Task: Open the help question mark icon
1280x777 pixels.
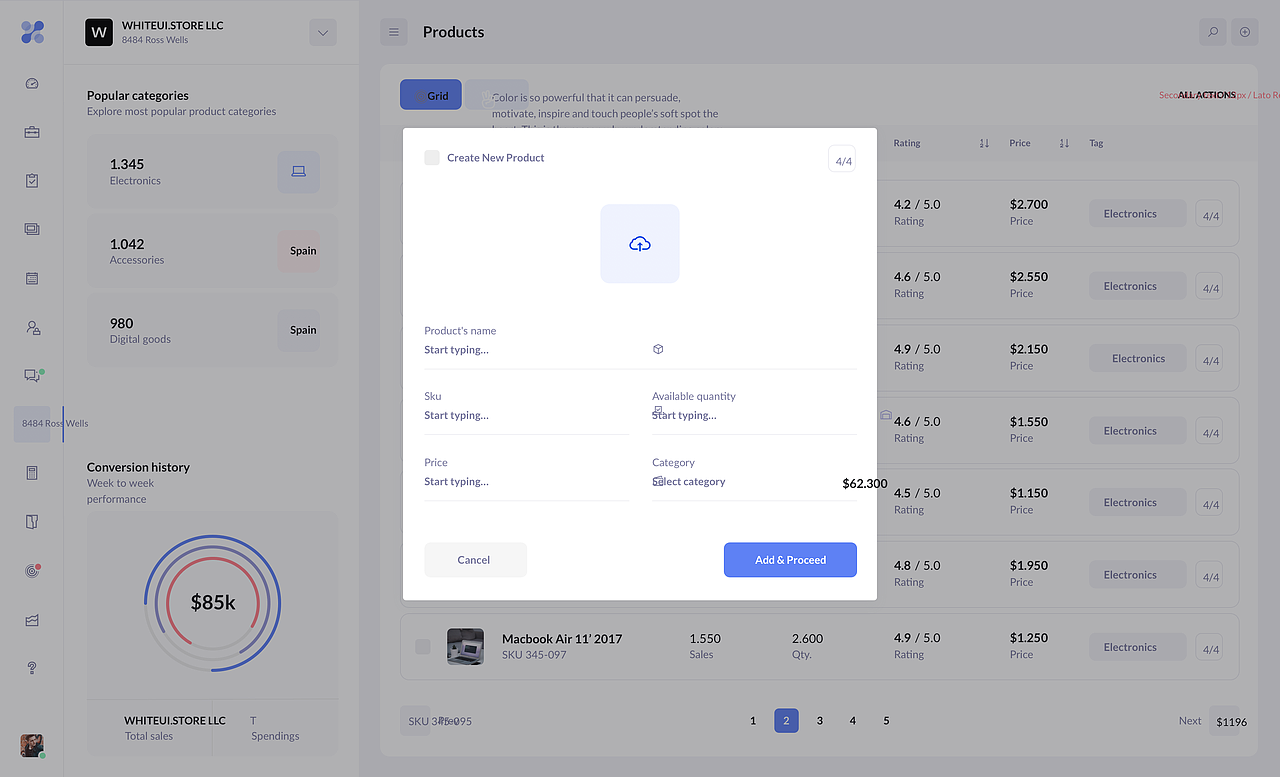Action: [x=32, y=668]
